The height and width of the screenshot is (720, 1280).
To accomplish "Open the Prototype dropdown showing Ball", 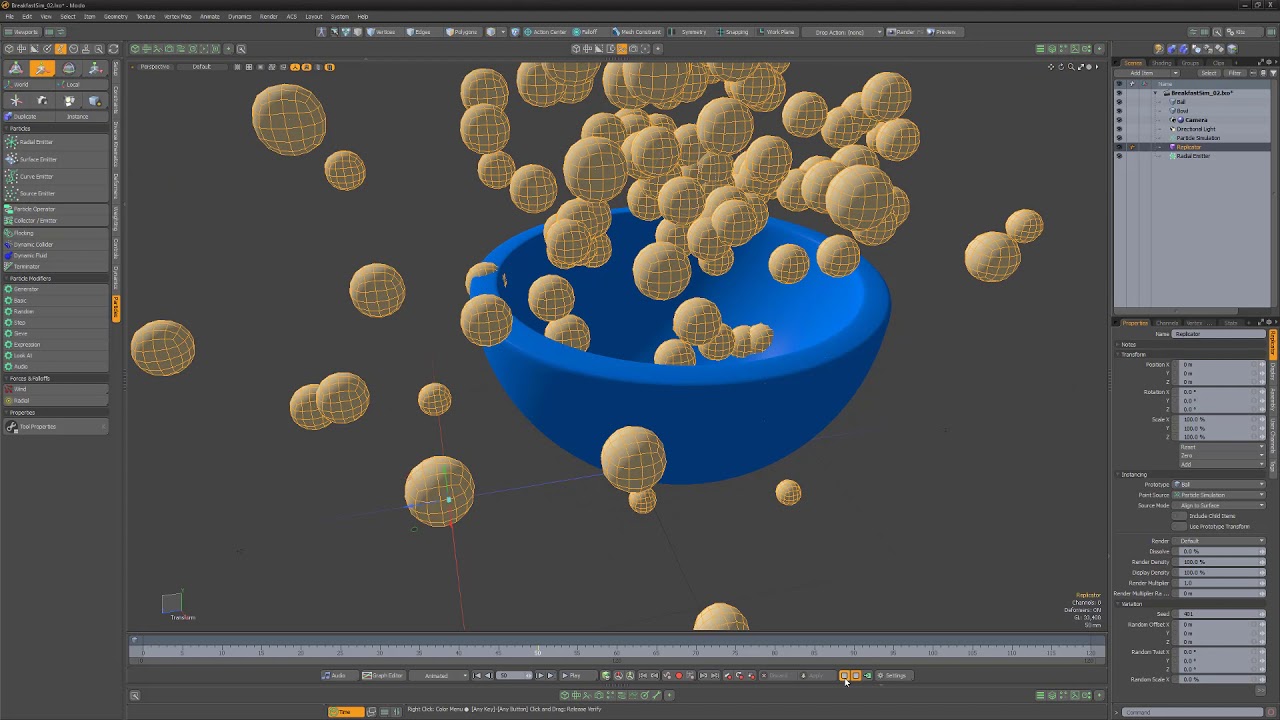I will [1218, 484].
